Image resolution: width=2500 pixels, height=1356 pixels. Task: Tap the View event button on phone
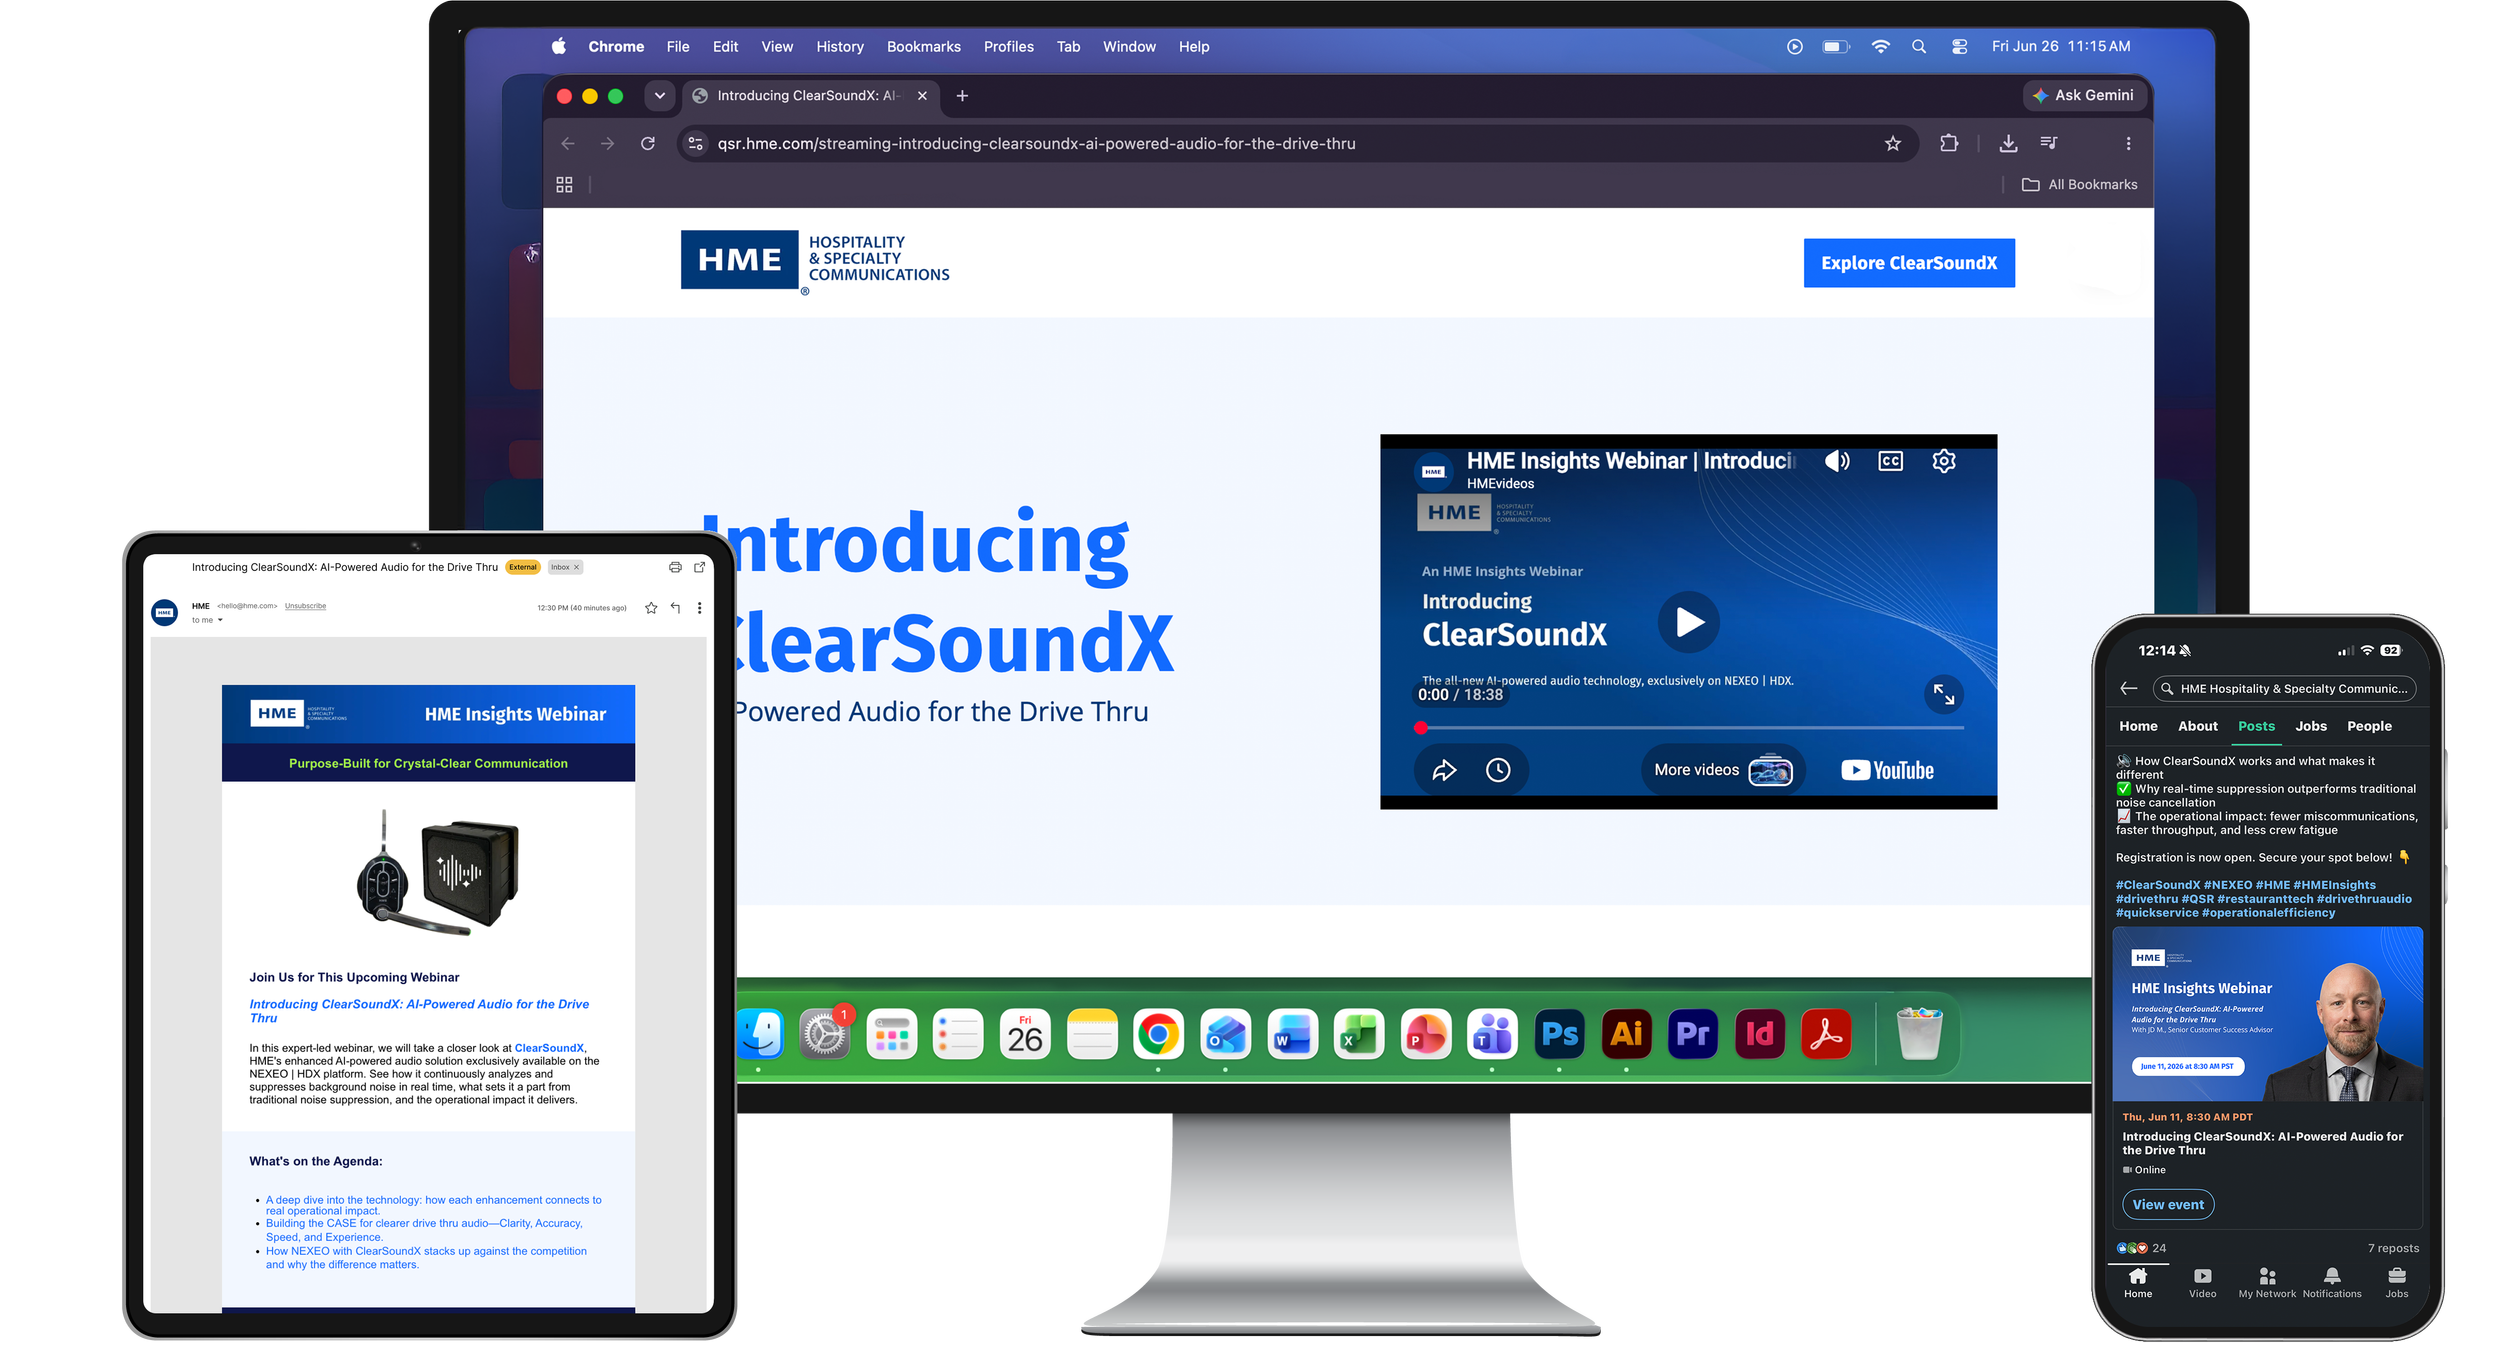coord(2167,1204)
